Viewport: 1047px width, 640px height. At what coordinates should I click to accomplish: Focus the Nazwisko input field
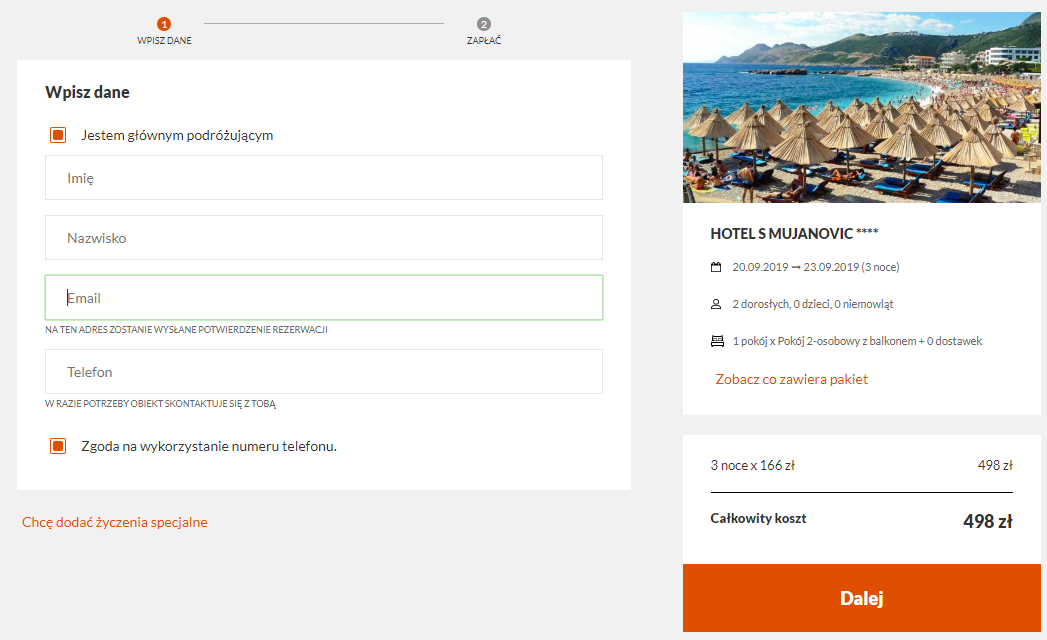click(324, 238)
